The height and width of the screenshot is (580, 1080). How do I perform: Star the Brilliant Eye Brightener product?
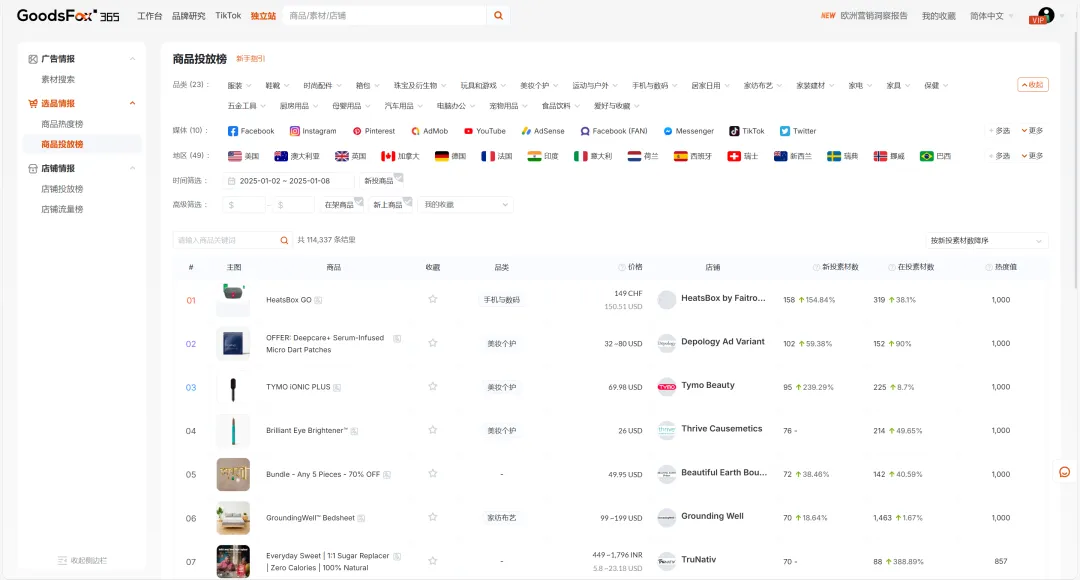pos(433,430)
